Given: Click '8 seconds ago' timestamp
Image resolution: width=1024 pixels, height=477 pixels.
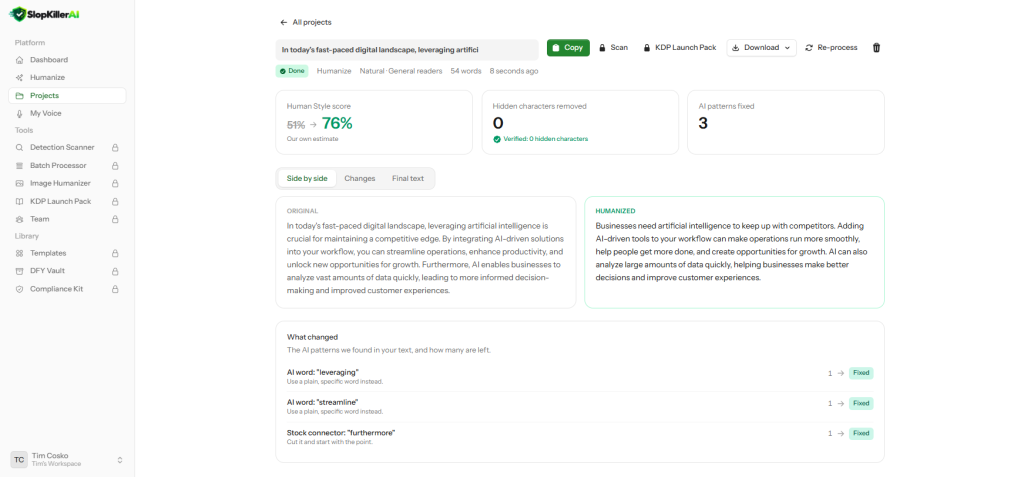Looking at the screenshot, I should (514, 71).
